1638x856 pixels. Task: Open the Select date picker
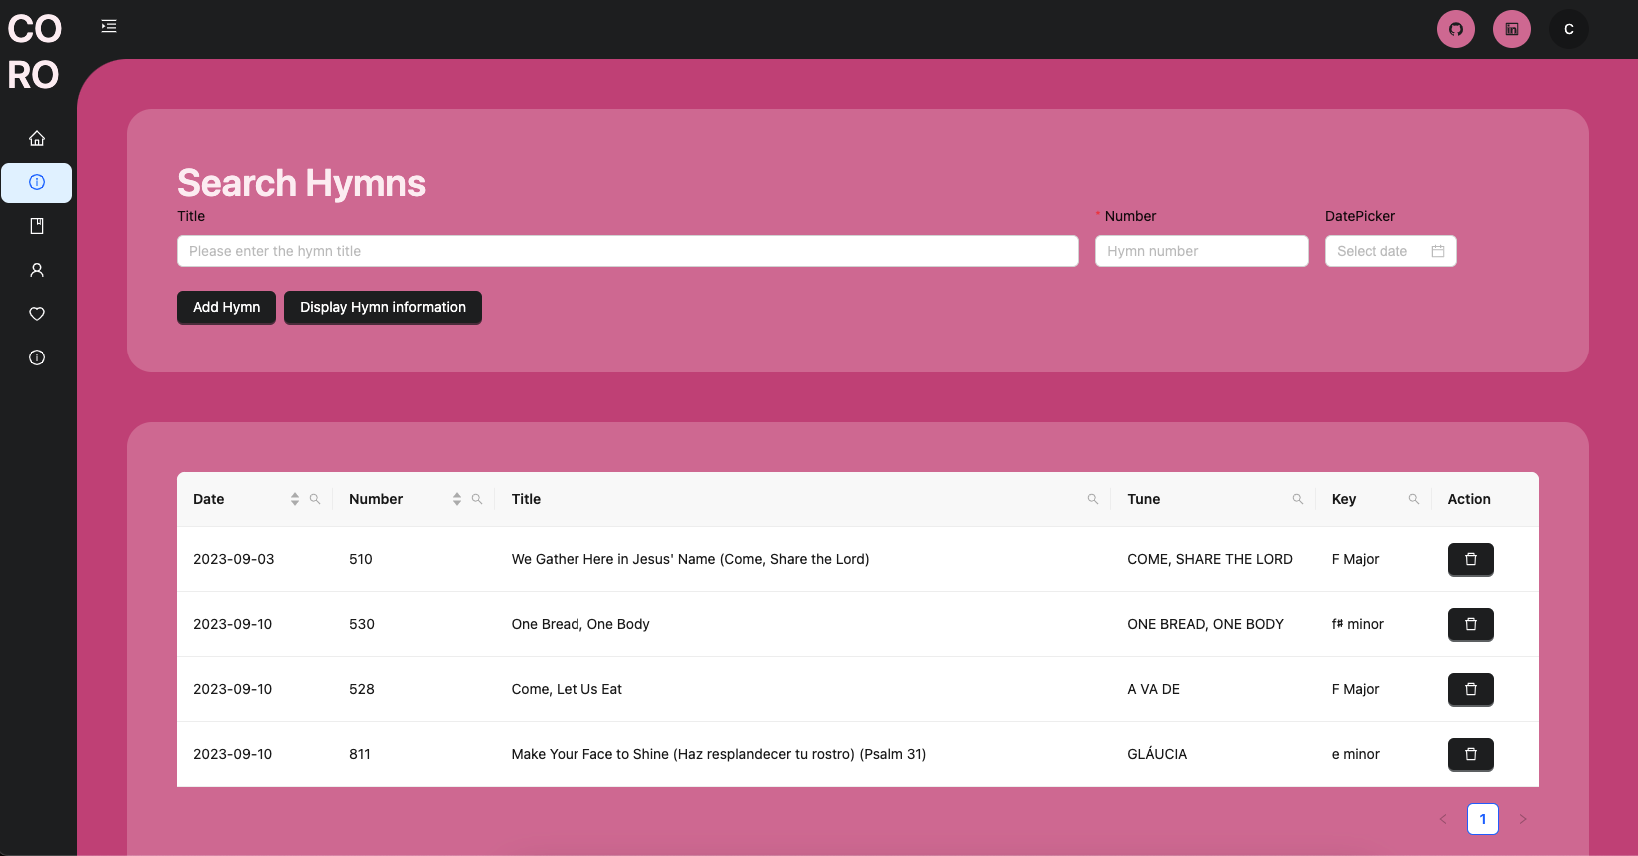pos(1390,251)
